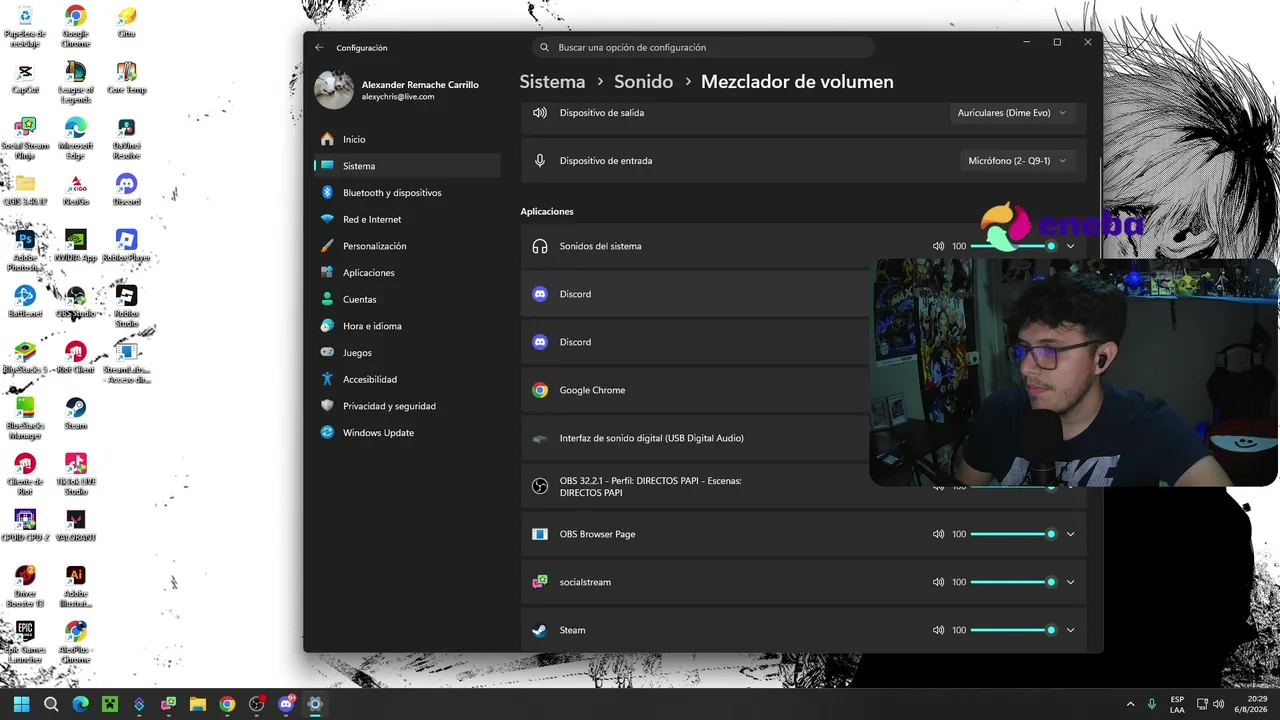Expand the OBS Browser Page row chevron
1280x720 pixels.
(x=1070, y=534)
